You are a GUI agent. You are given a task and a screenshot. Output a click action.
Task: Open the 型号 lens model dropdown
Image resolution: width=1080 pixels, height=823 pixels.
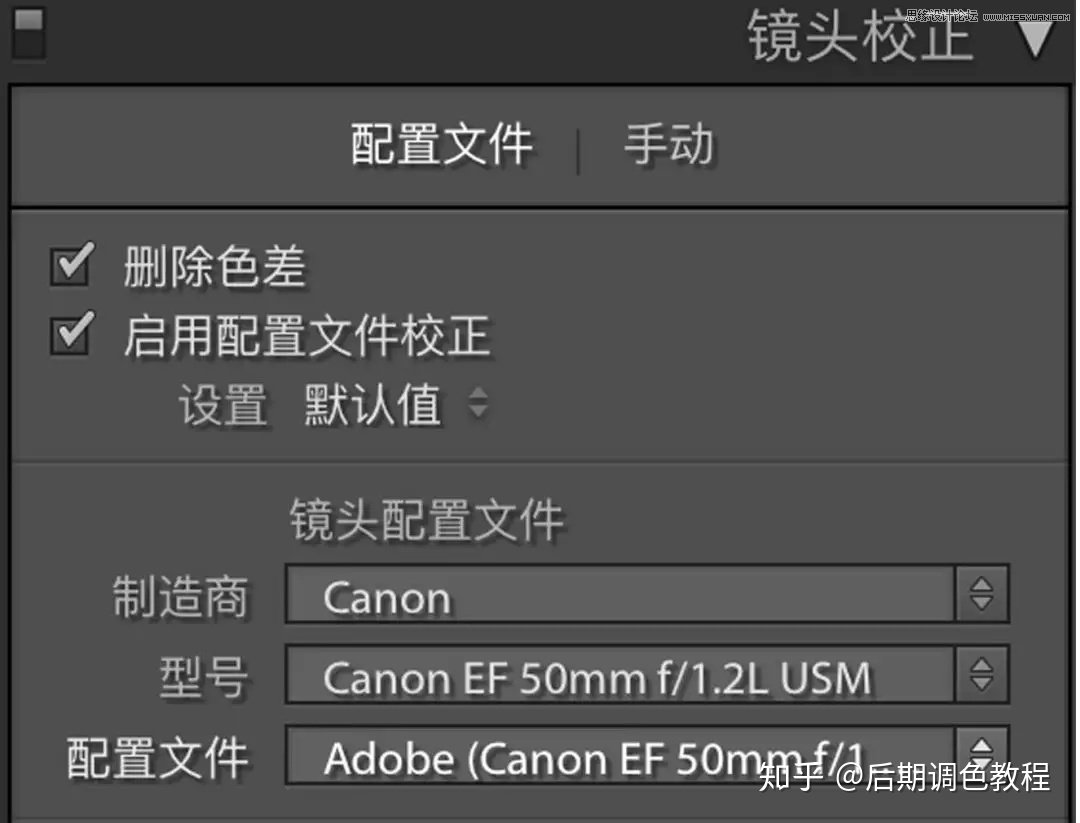pos(620,674)
